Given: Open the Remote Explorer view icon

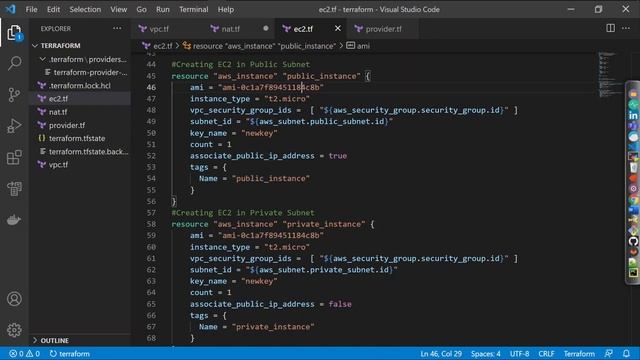Looking at the screenshot, I should (14, 189).
